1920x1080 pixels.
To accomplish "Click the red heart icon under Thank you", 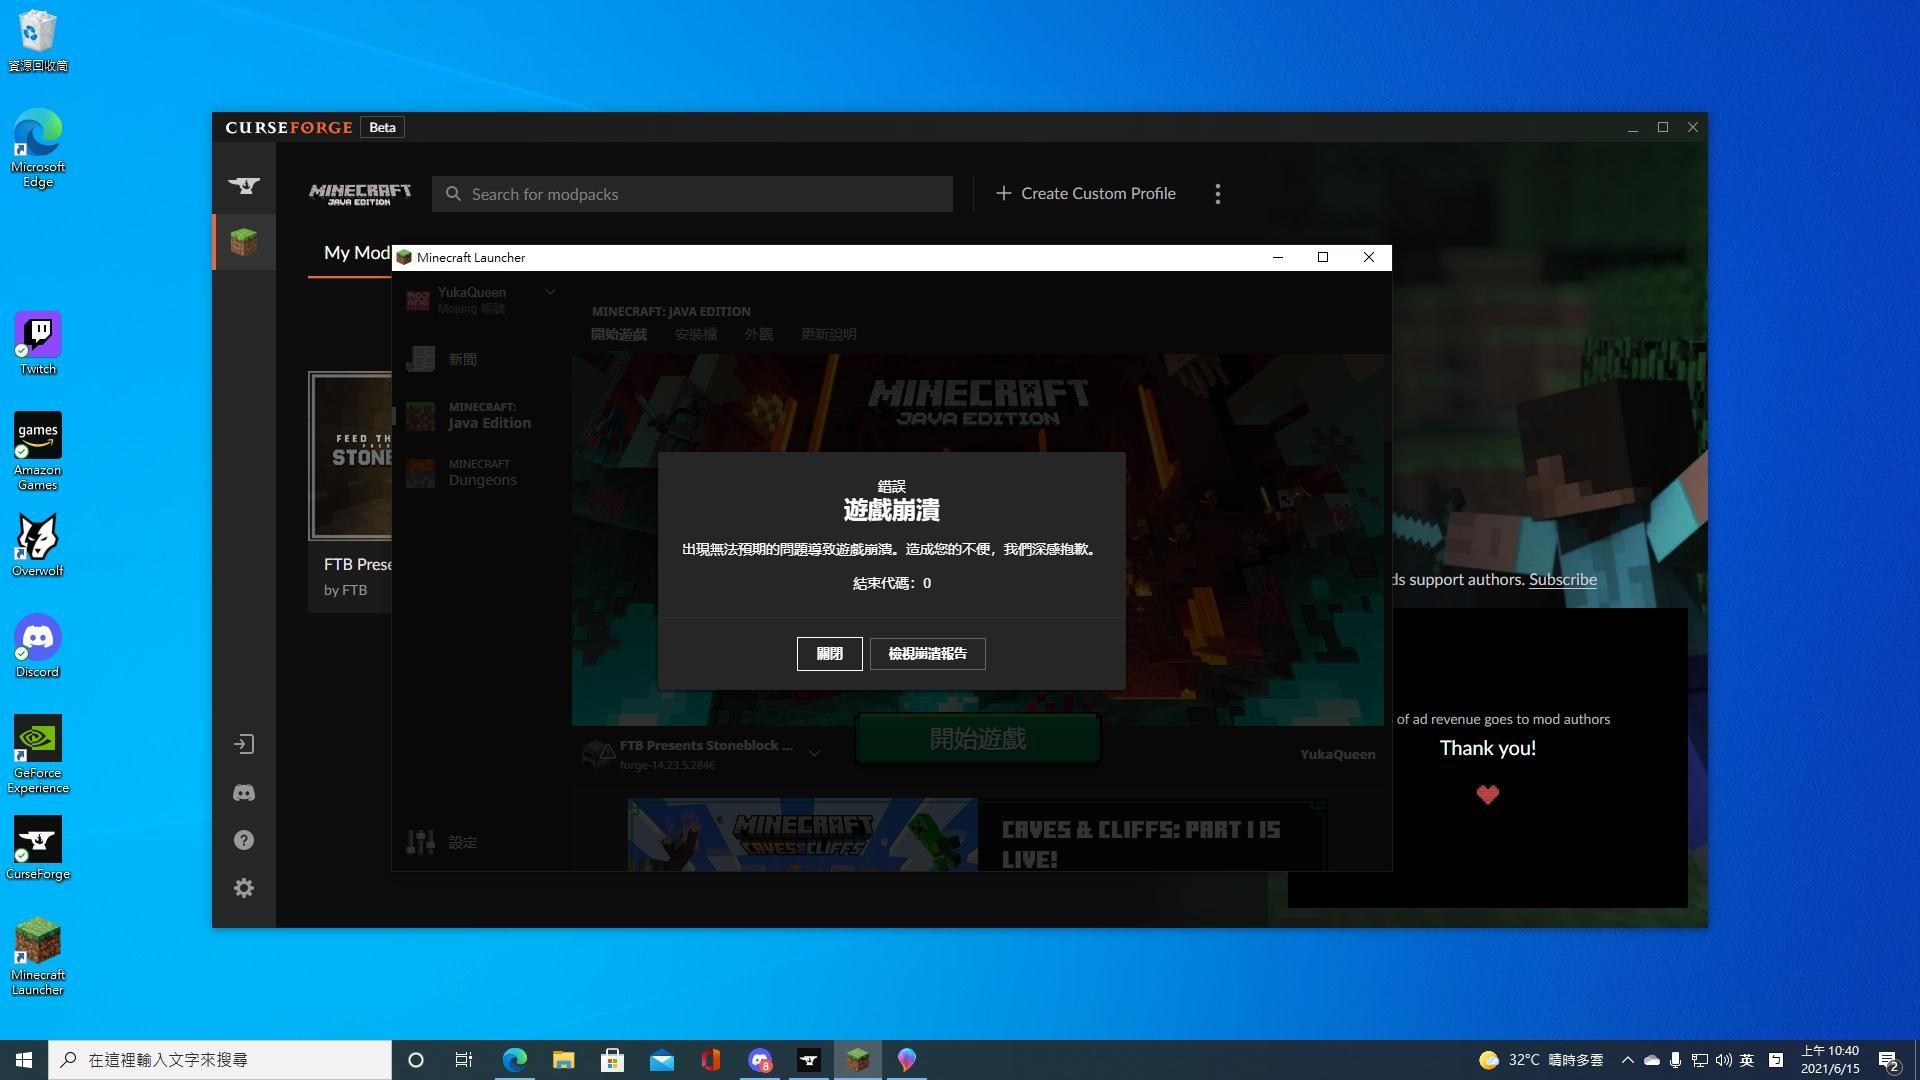I will click(1487, 795).
